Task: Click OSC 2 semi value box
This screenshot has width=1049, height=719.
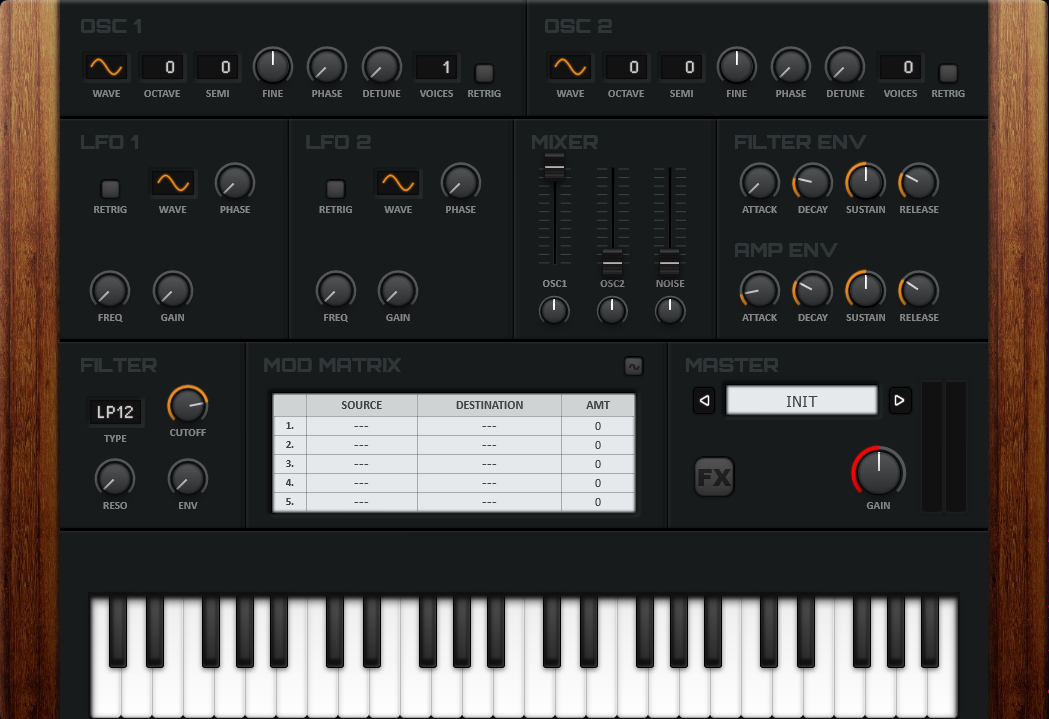Action: tap(682, 67)
